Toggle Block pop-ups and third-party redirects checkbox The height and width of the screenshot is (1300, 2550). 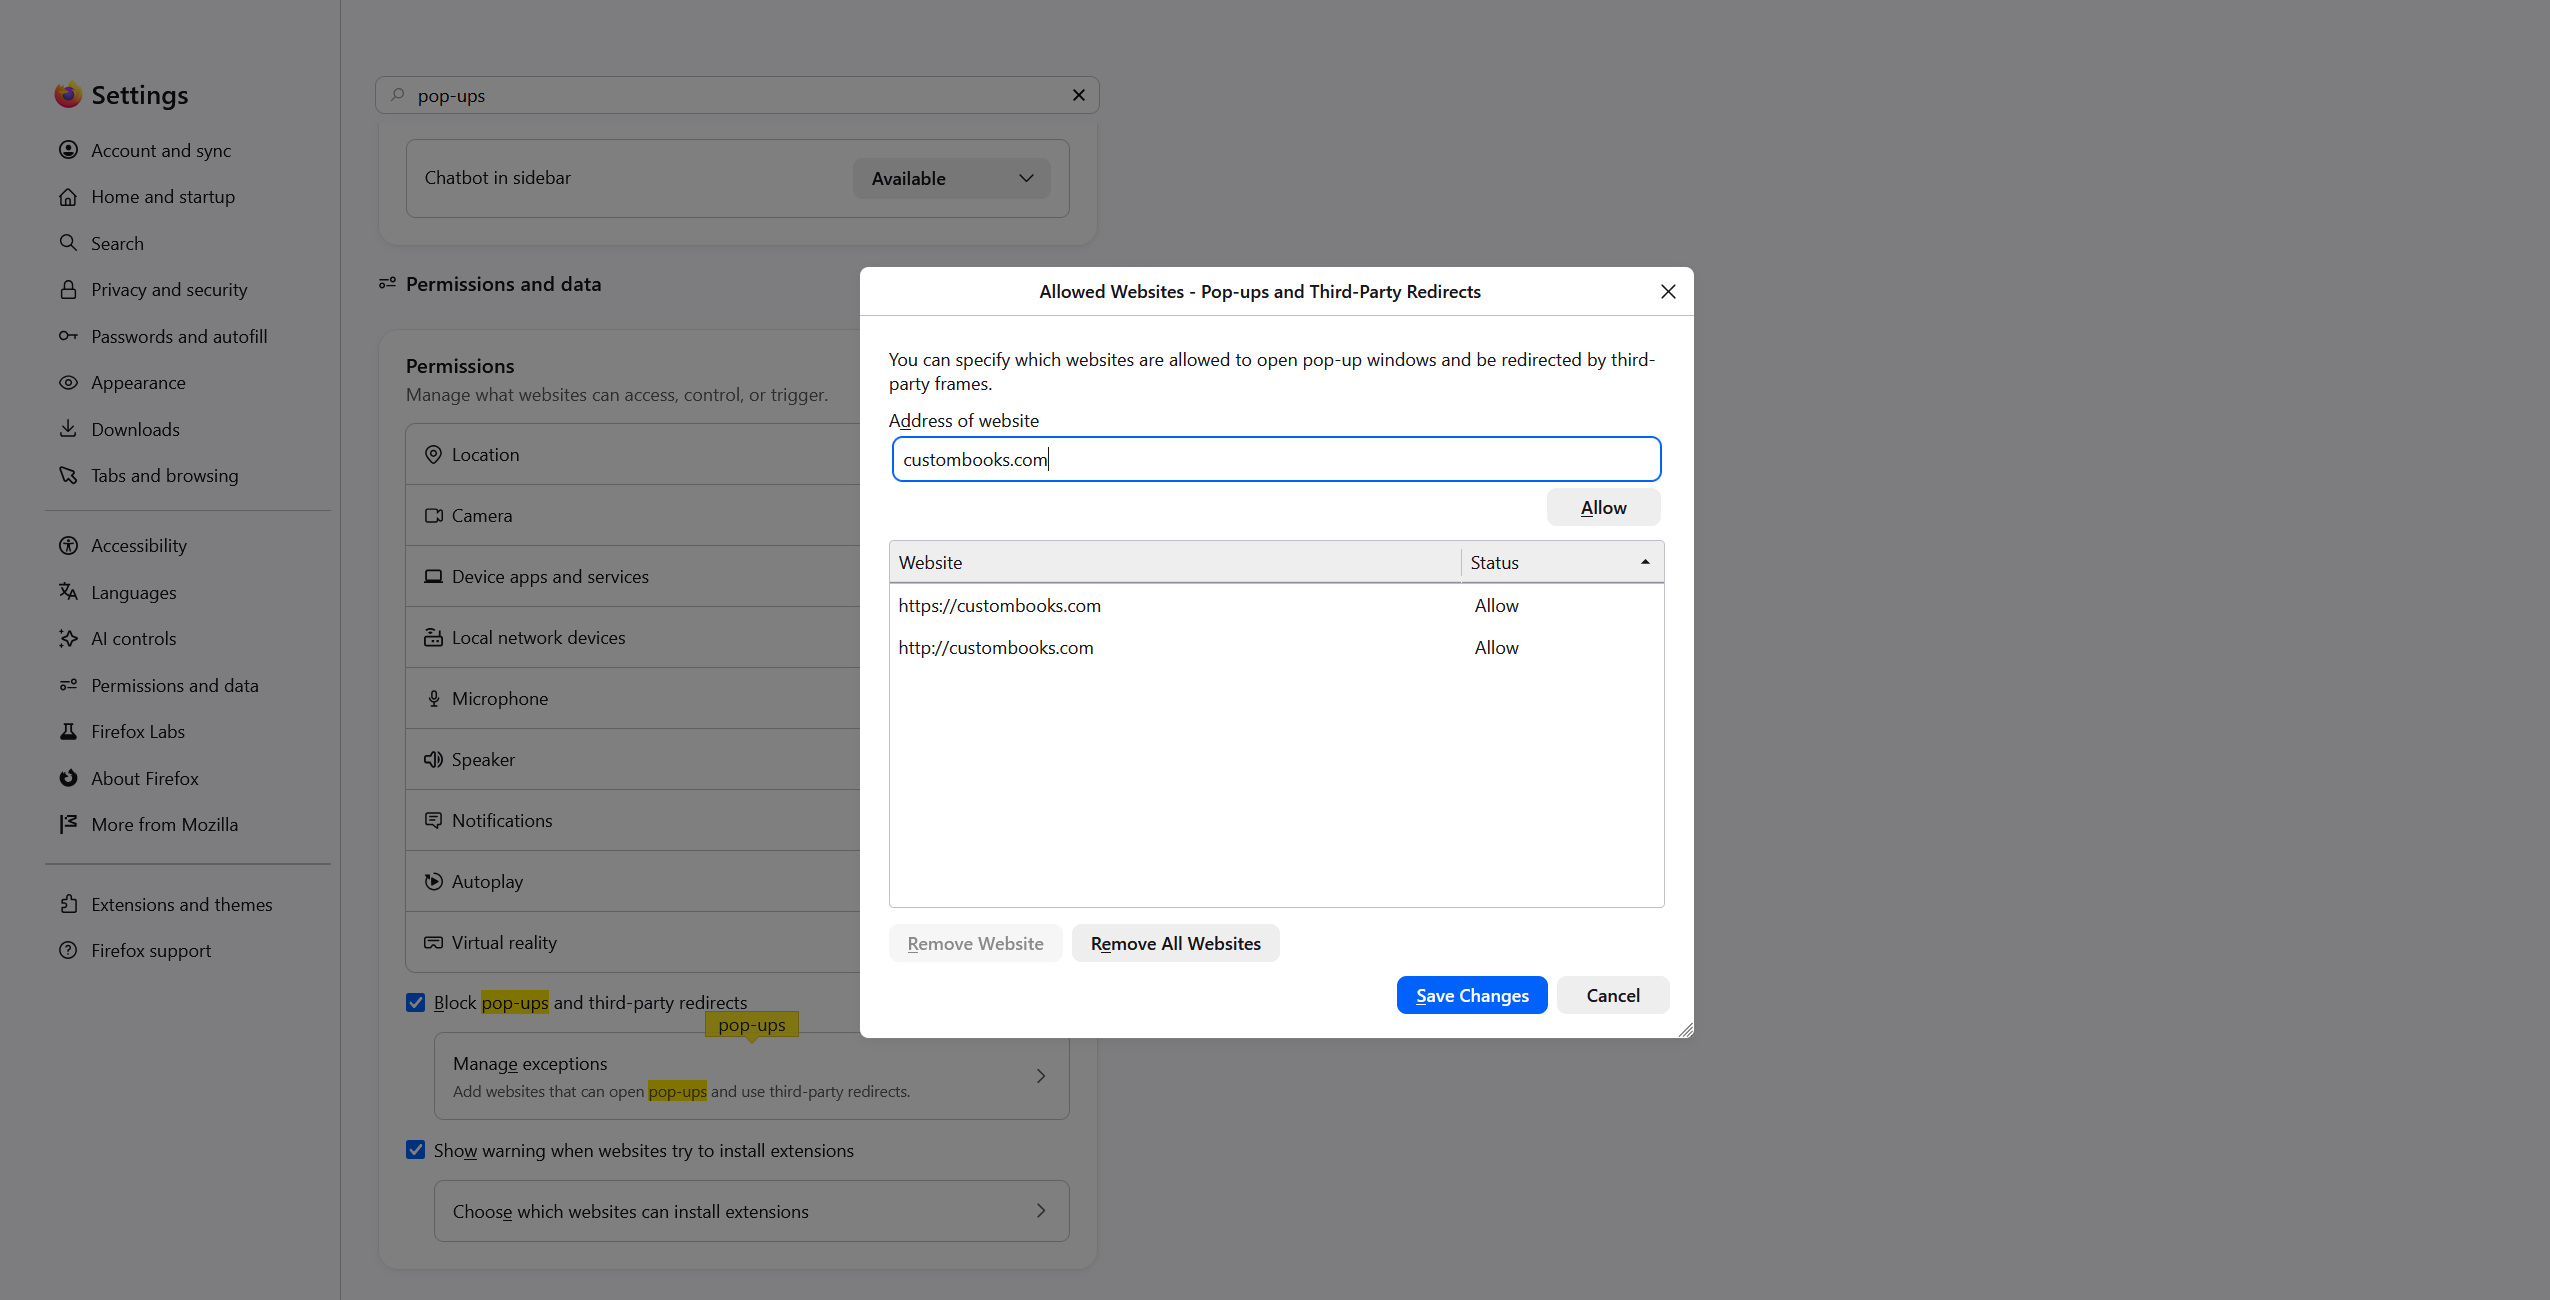click(x=416, y=1003)
